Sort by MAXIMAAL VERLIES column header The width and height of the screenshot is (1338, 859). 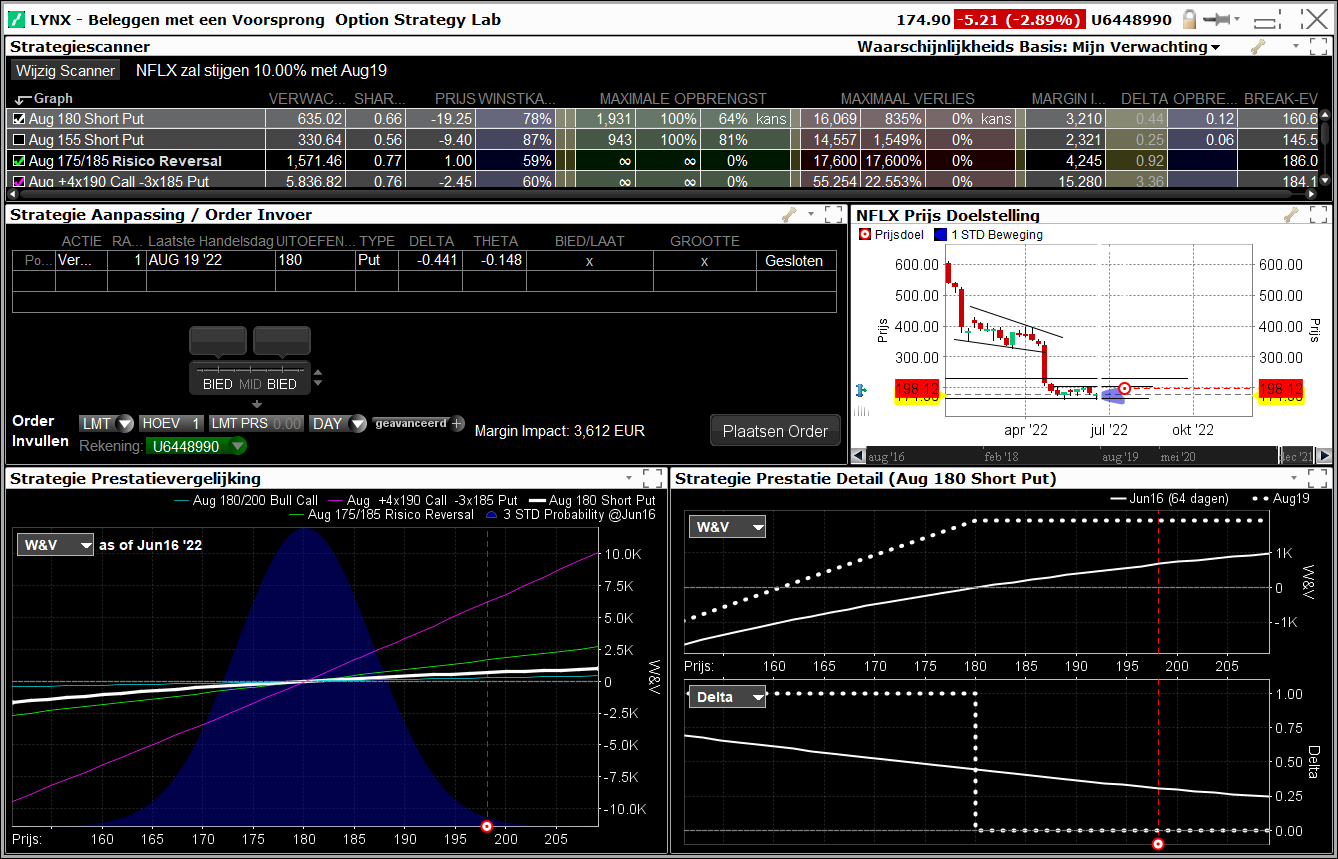click(x=907, y=99)
